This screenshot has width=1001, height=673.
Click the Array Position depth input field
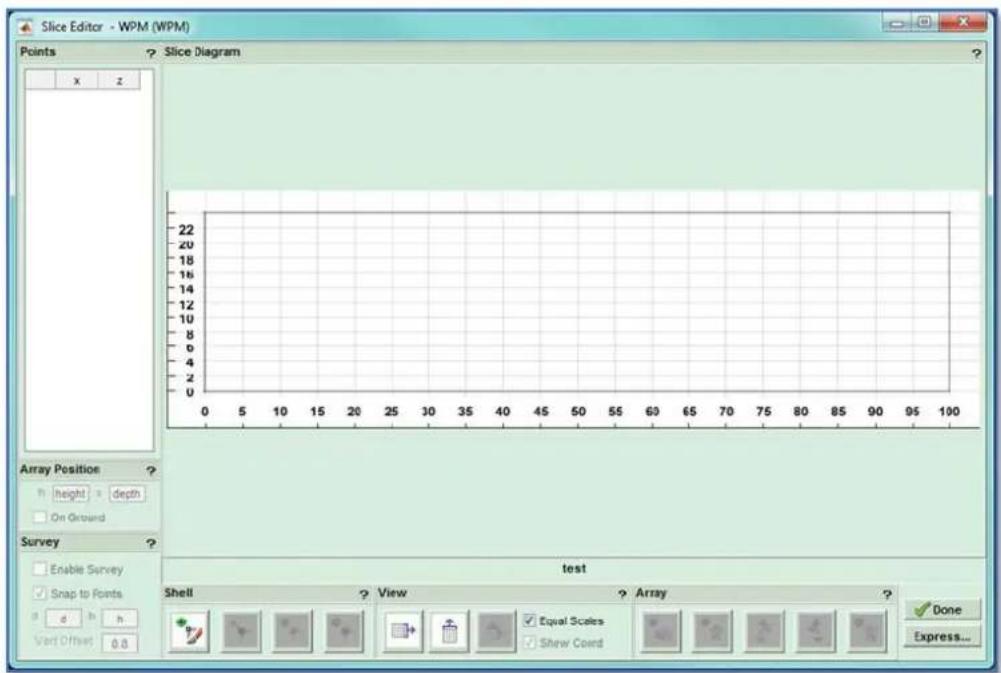point(126,494)
